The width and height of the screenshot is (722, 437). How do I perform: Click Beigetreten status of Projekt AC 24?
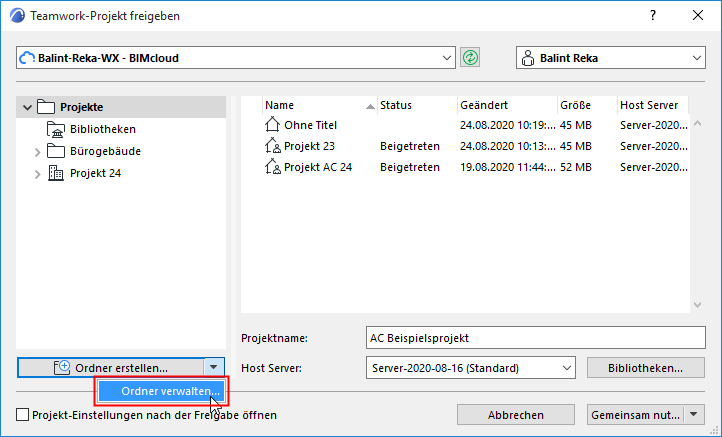coord(410,167)
